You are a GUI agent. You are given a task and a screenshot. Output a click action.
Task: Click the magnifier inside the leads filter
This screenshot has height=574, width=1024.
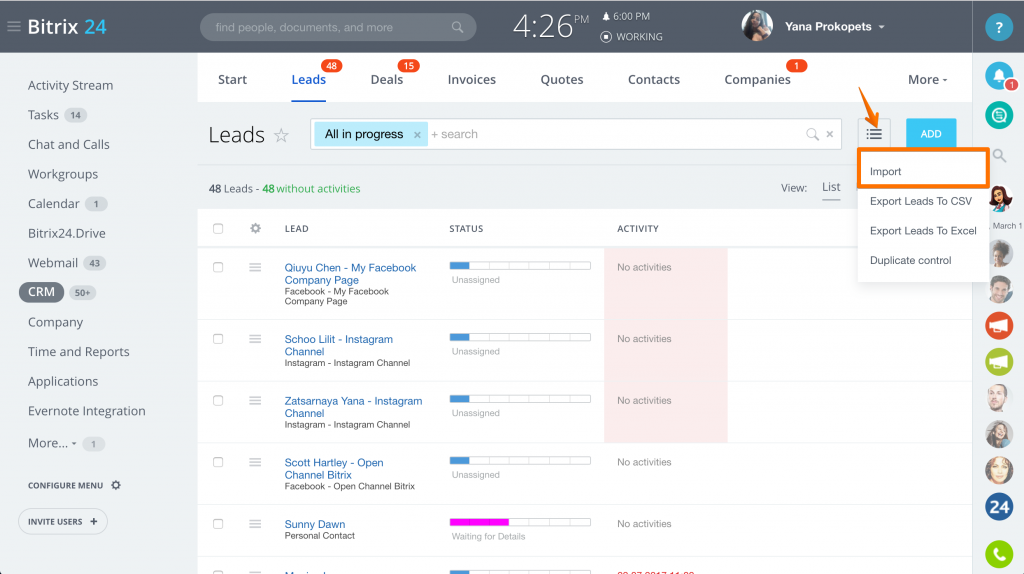click(812, 134)
